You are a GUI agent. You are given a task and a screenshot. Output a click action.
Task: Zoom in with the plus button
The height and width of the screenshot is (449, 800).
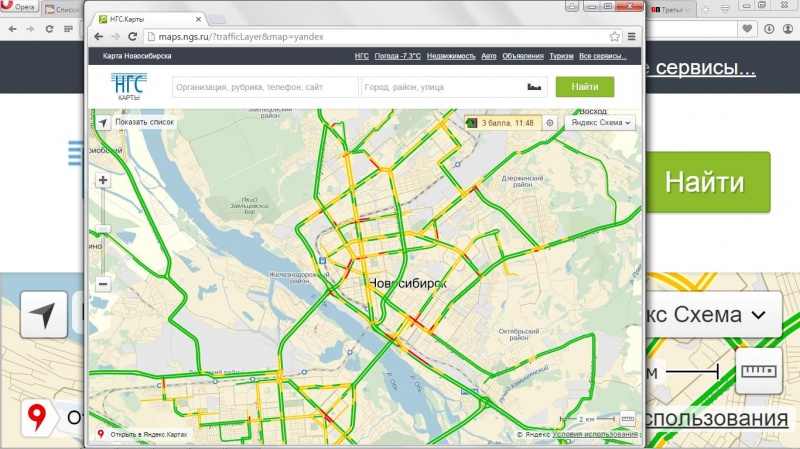point(103,180)
